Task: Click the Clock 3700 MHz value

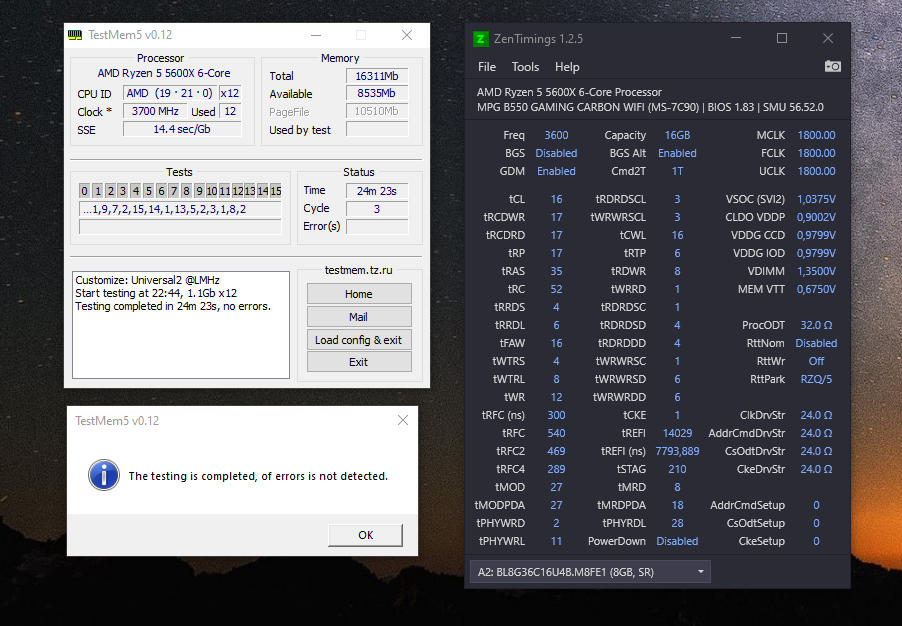Action: (x=155, y=112)
